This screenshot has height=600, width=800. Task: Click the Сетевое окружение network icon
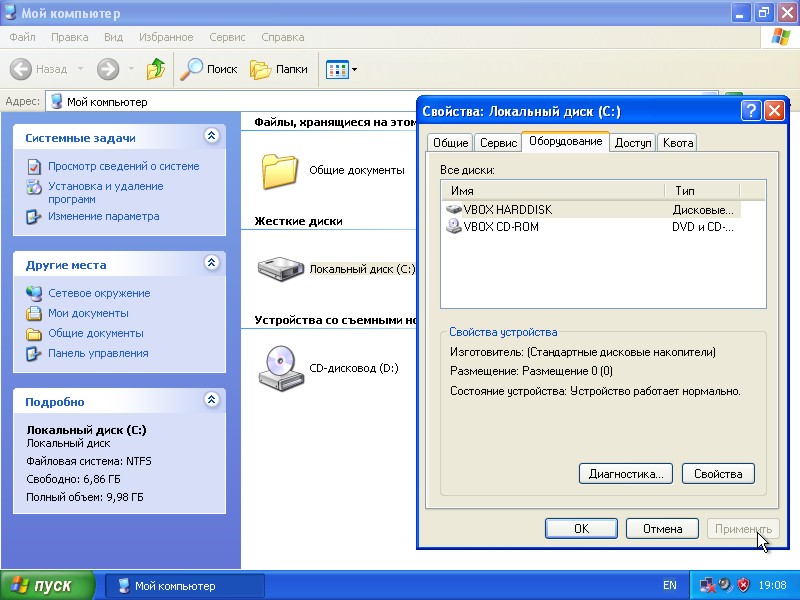coord(34,293)
